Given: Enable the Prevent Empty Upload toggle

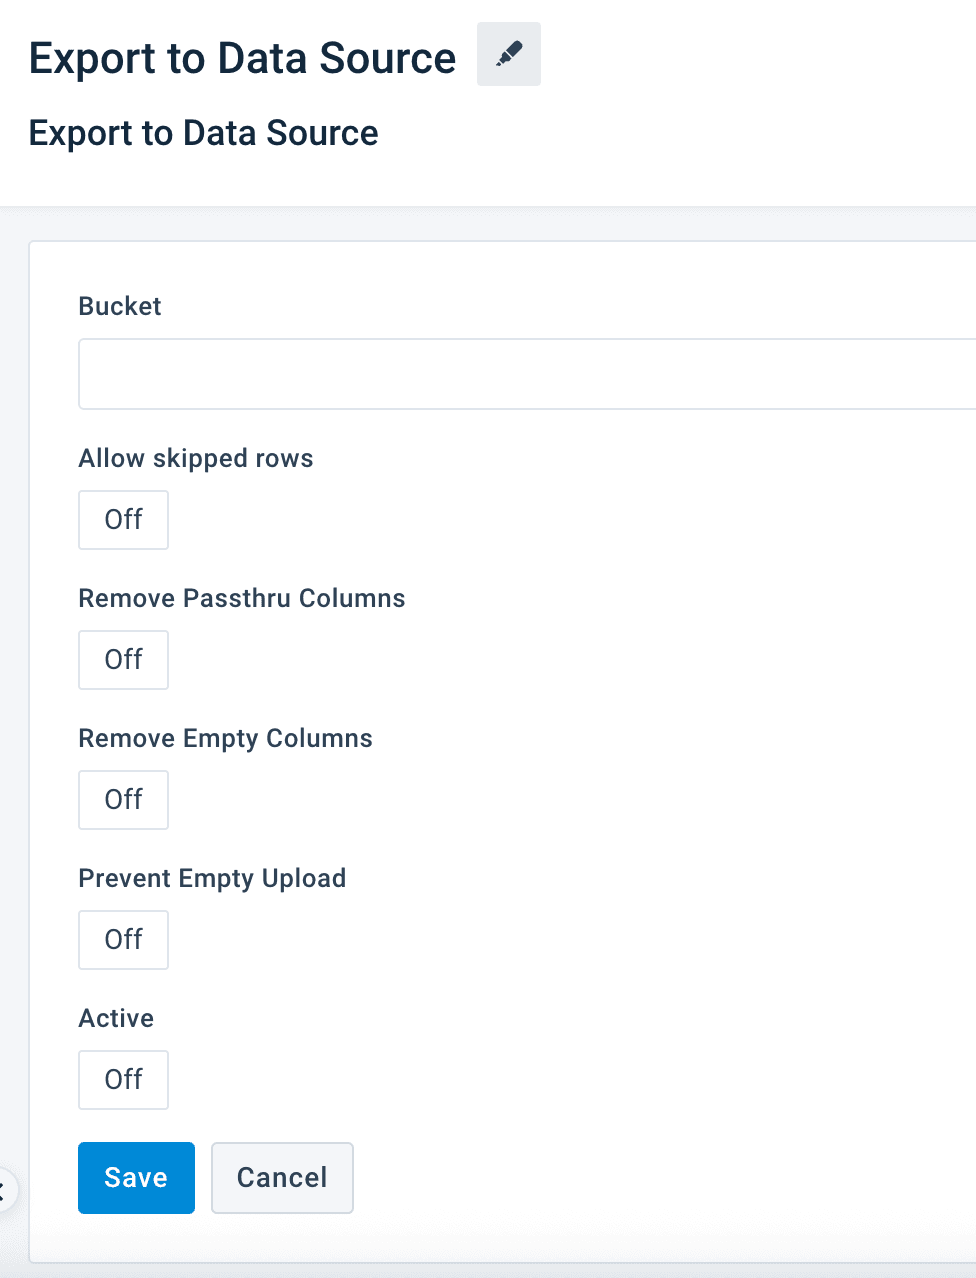Looking at the screenshot, I should pyautogui.click(x=124, y=940).
